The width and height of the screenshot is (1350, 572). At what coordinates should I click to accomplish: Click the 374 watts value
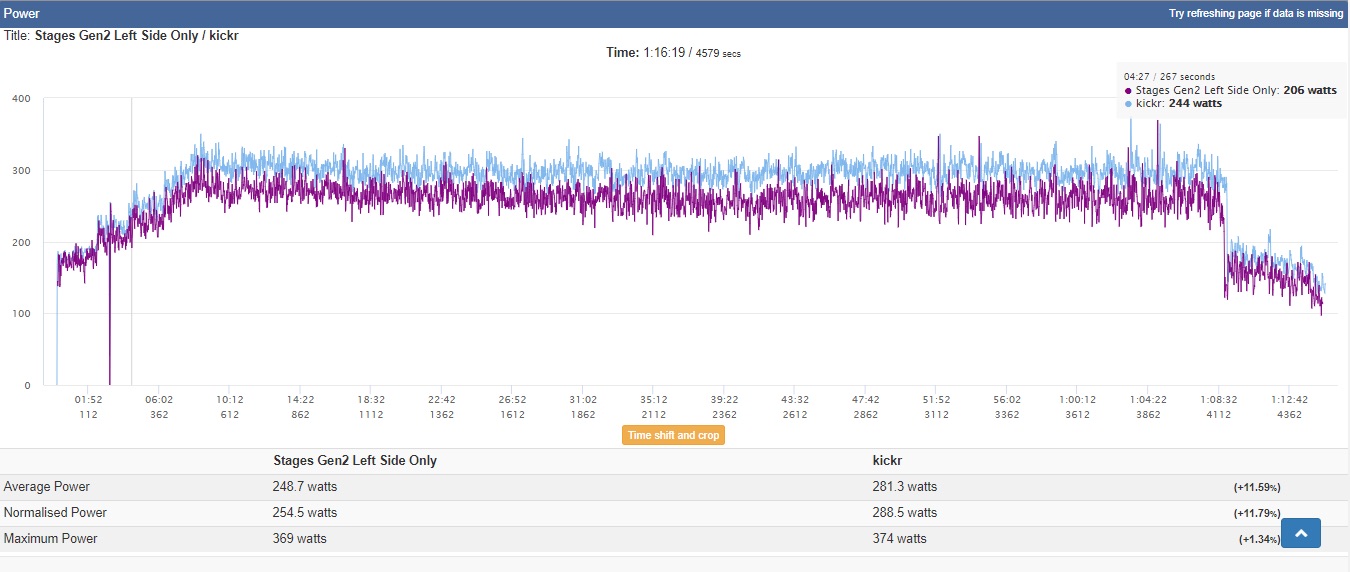coord(900,539)
